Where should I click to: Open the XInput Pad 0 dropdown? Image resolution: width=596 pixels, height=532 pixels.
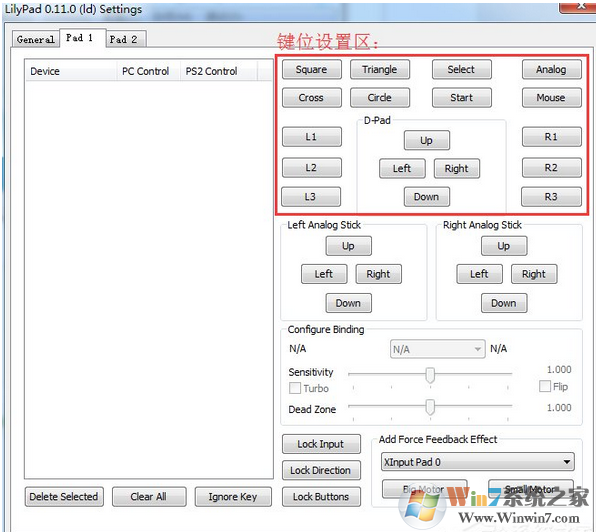click(x=477, y=462)
